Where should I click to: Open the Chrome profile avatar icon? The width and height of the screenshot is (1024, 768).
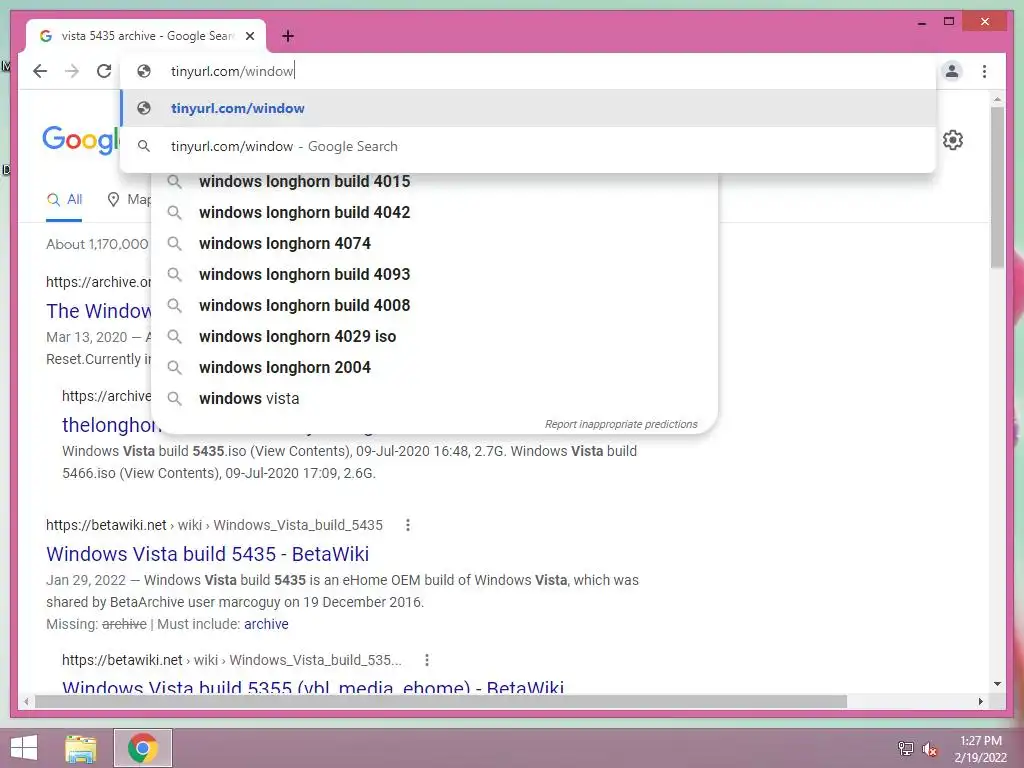952,71
